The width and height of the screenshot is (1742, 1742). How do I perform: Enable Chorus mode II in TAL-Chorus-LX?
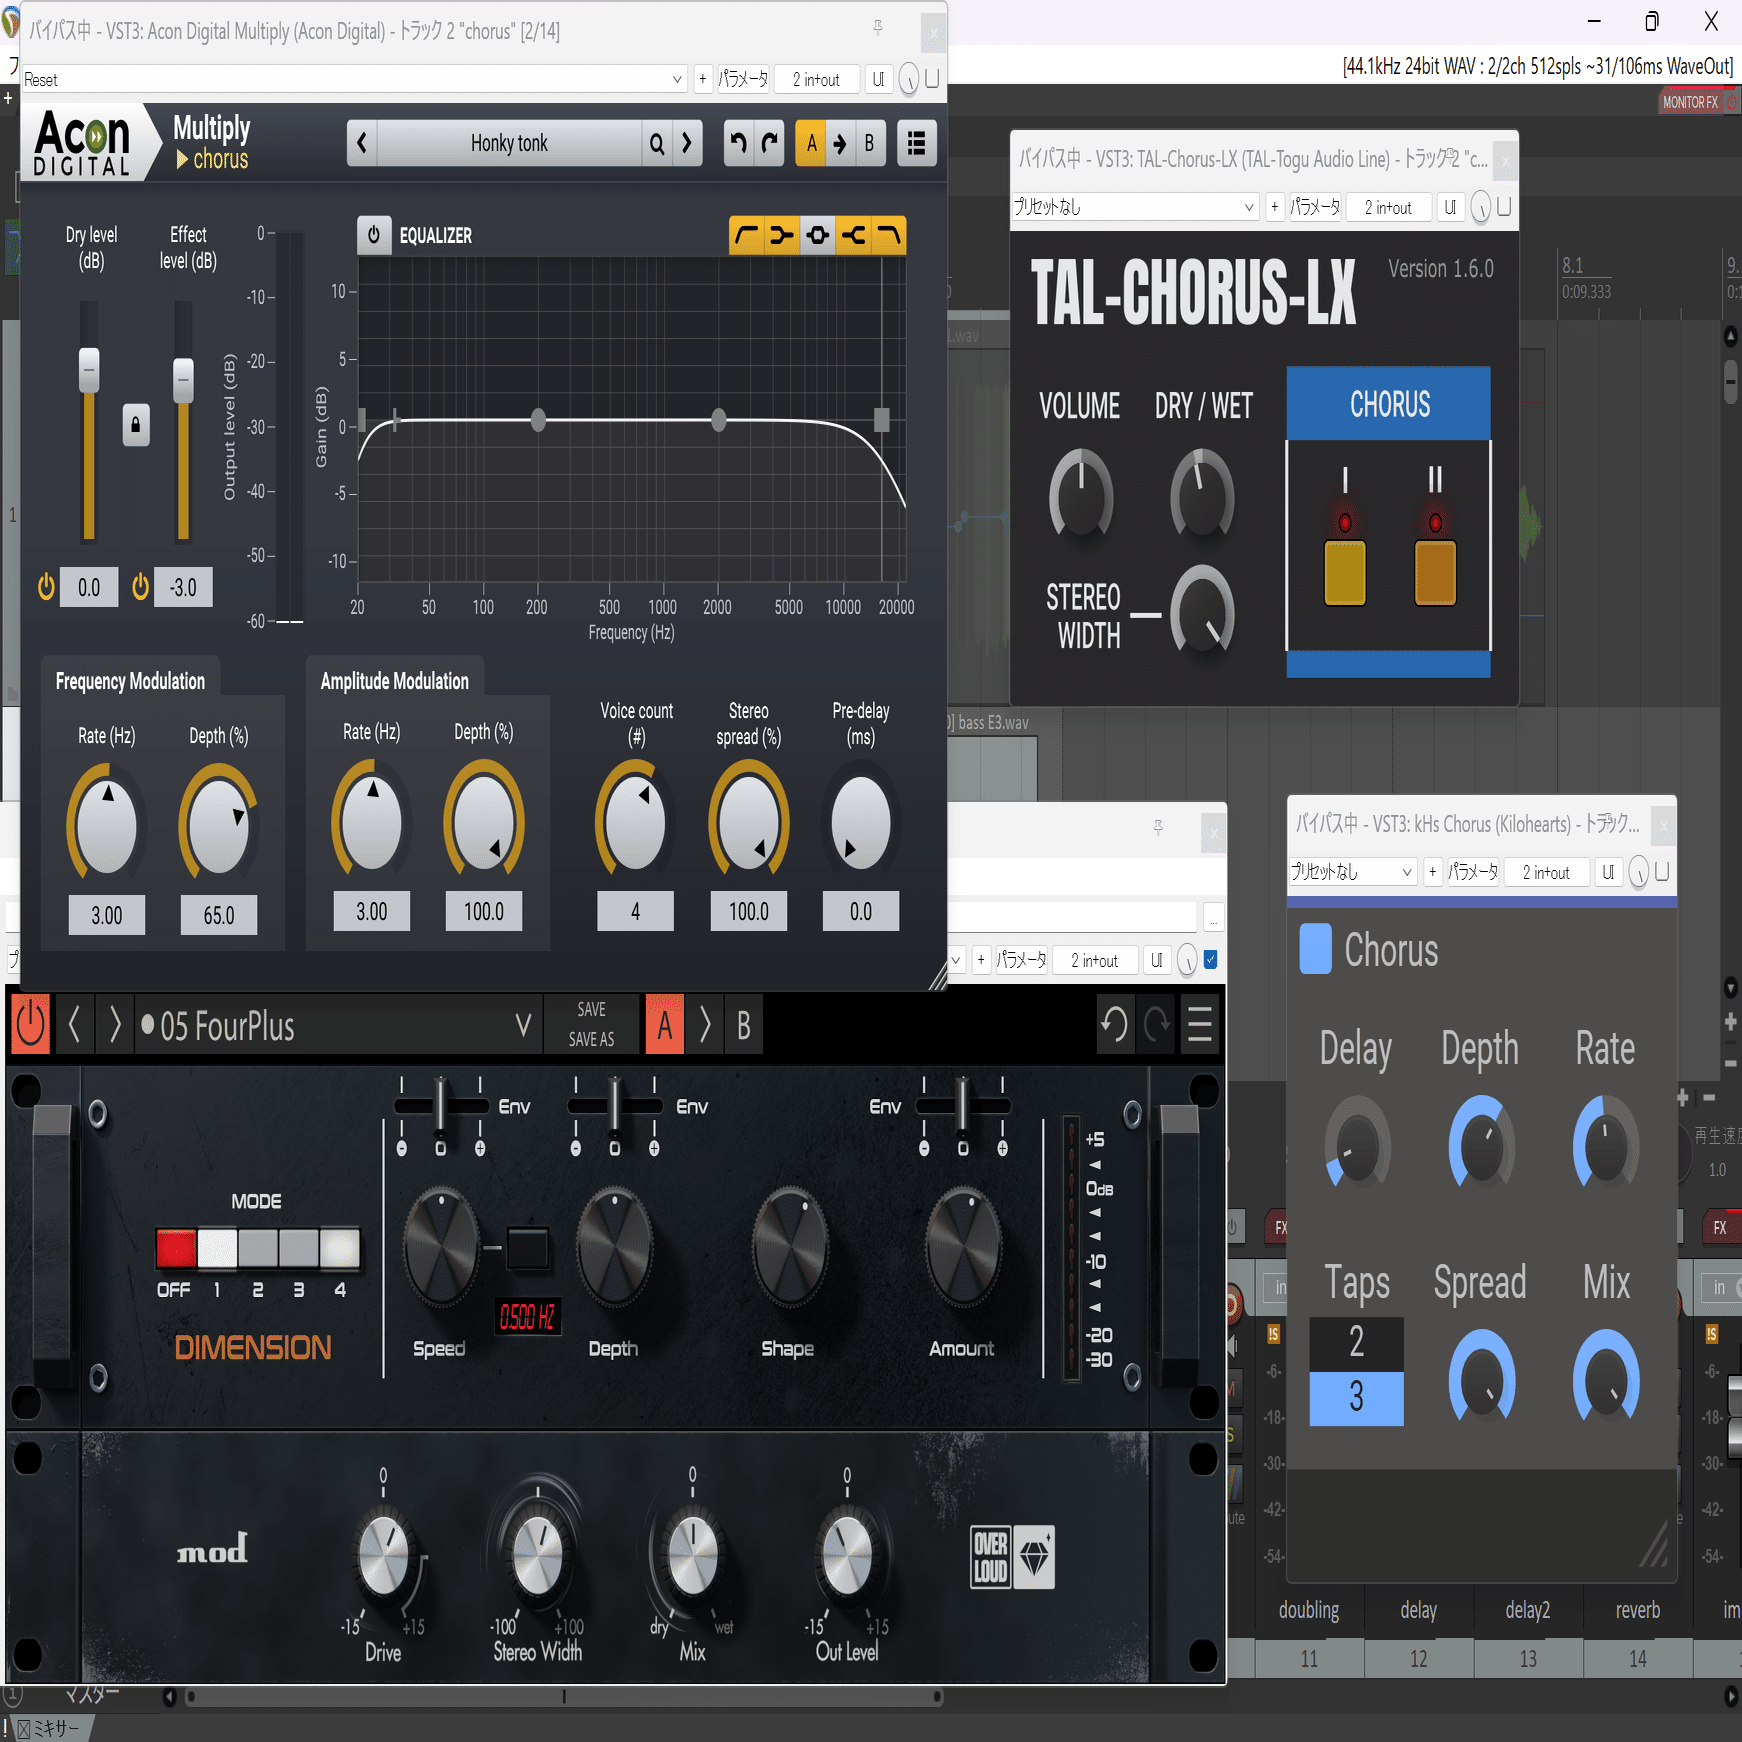[x=1435, y=572]
